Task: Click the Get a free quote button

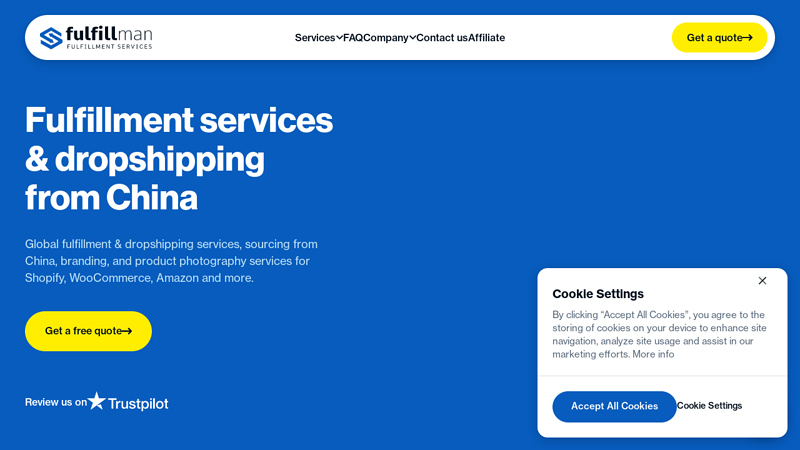Action: click(88, 331)
